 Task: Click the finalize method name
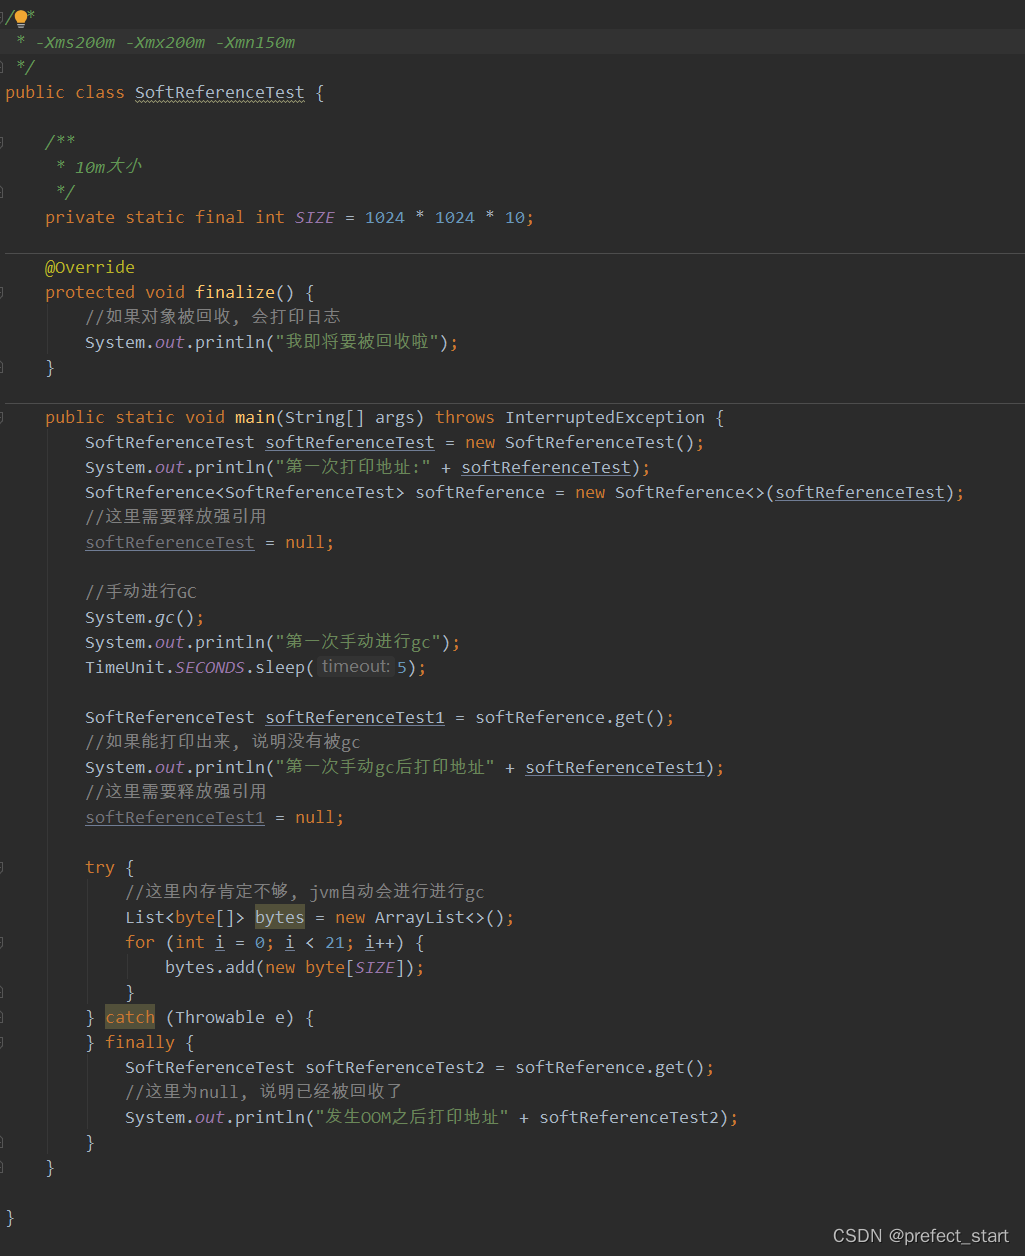[x=235, y=292]
